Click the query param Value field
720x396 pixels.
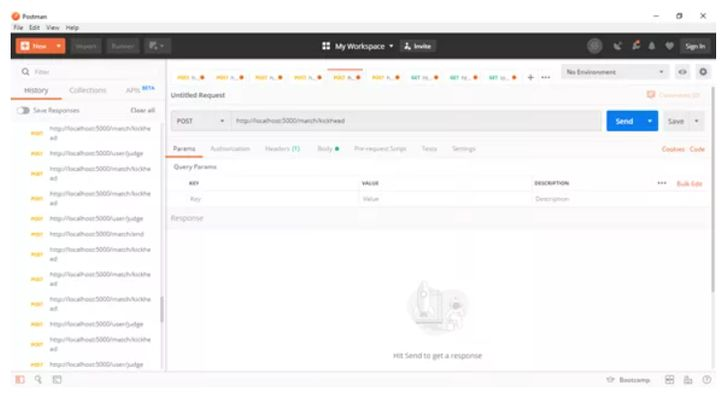tap(444, 199)
